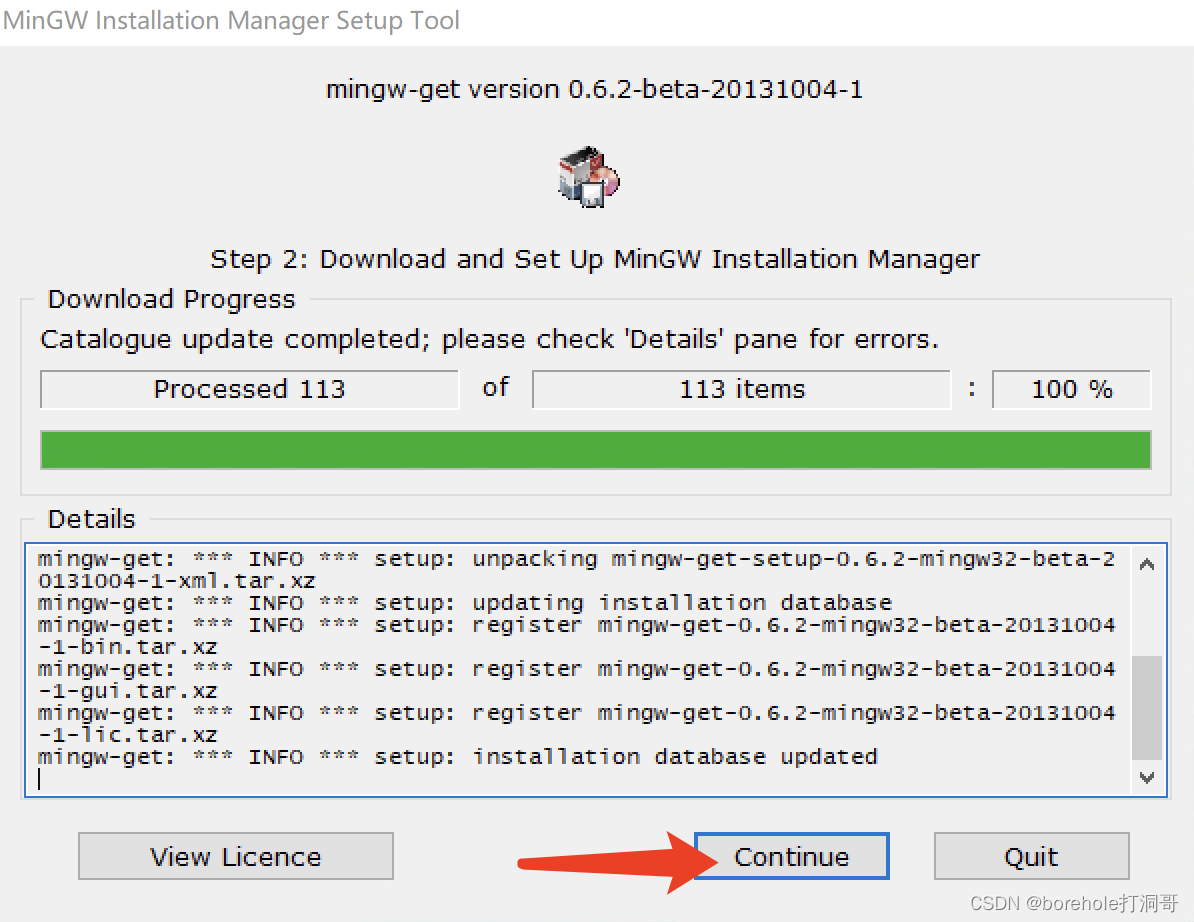1194x922 pixels.
Task: Click the green download progress bar
Action: point(595,450)
